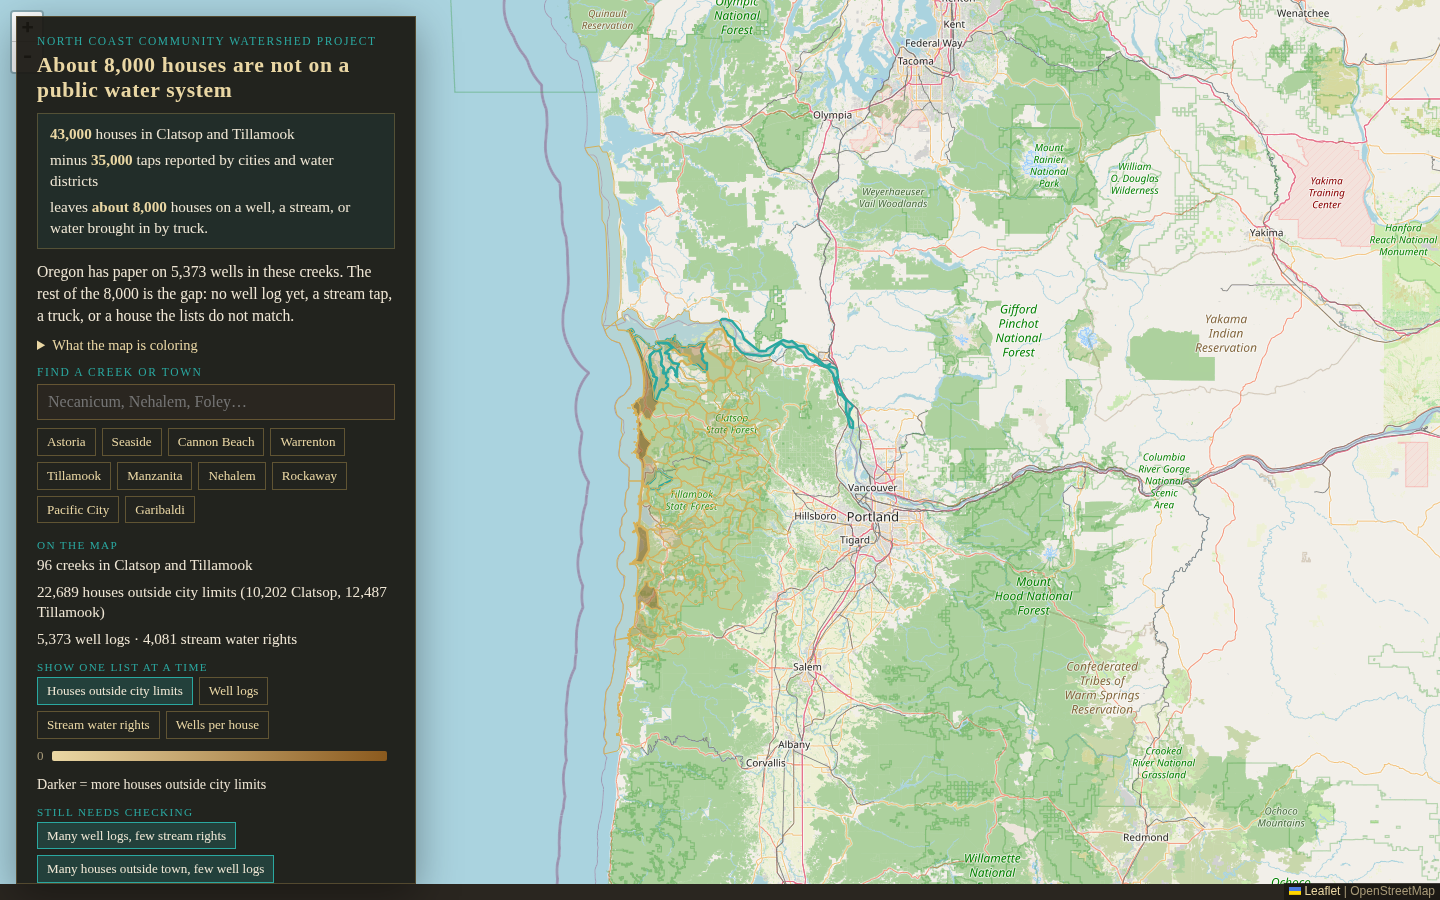Viewport: 1440px width, 900px height.
Task: Select the Warrenton town chip
Action: (x=308, y=442)
